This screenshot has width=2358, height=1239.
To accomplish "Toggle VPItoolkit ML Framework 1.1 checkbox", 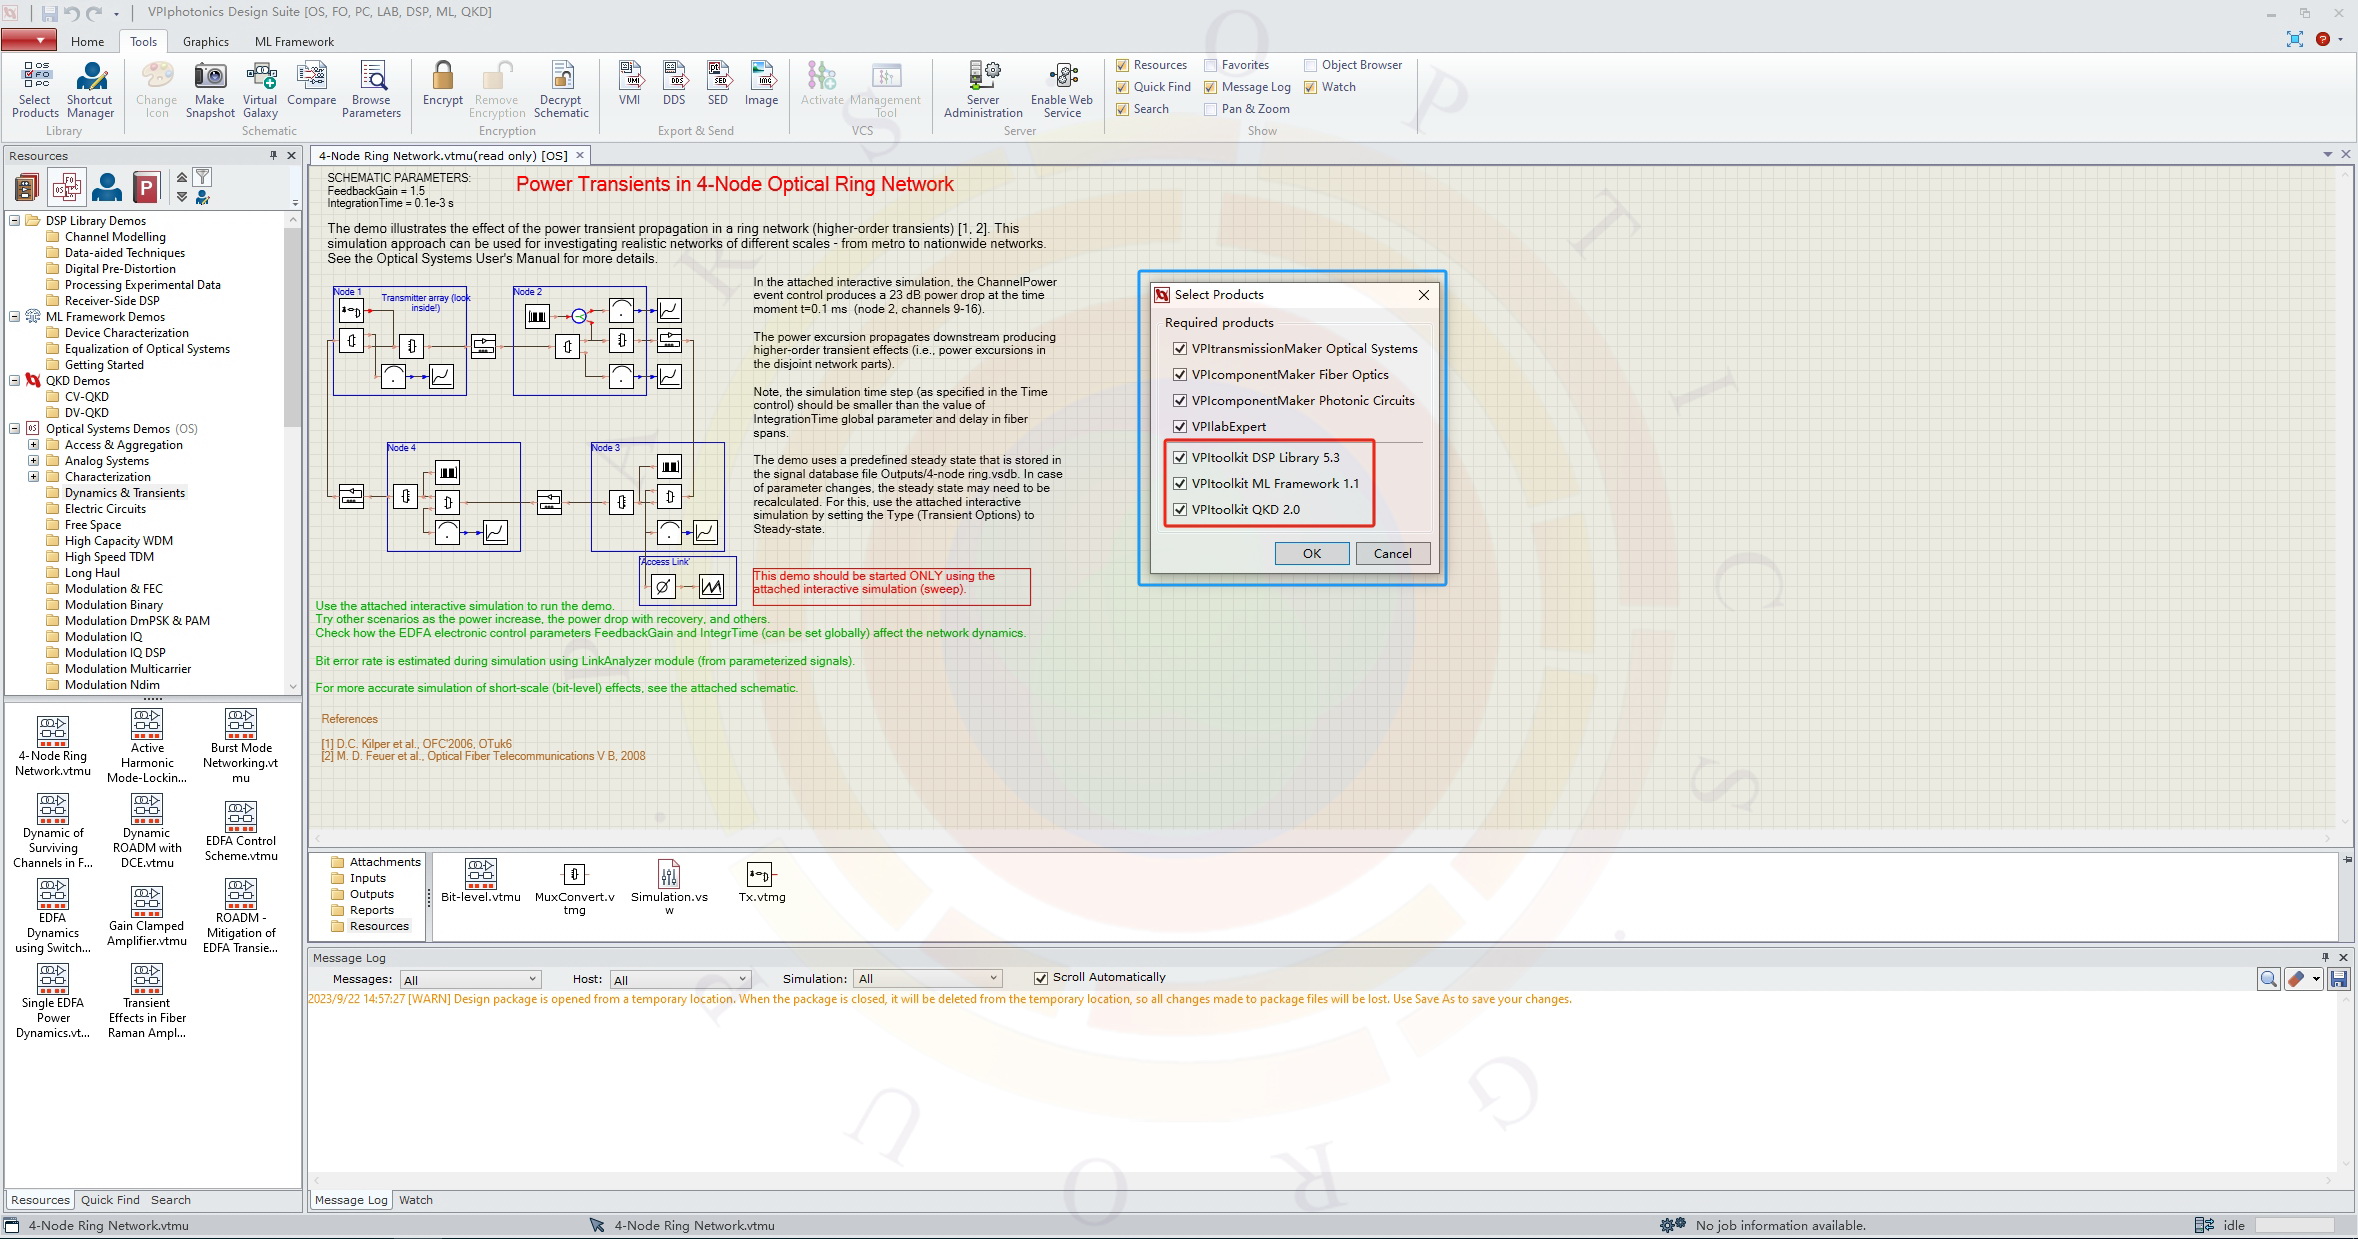I will pos(1180,483).
